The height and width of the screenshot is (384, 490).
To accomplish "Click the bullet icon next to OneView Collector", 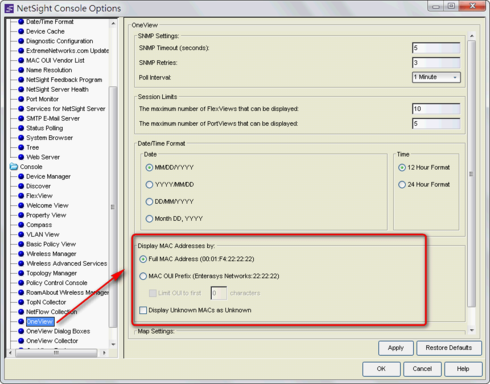I will pos(21,341).
